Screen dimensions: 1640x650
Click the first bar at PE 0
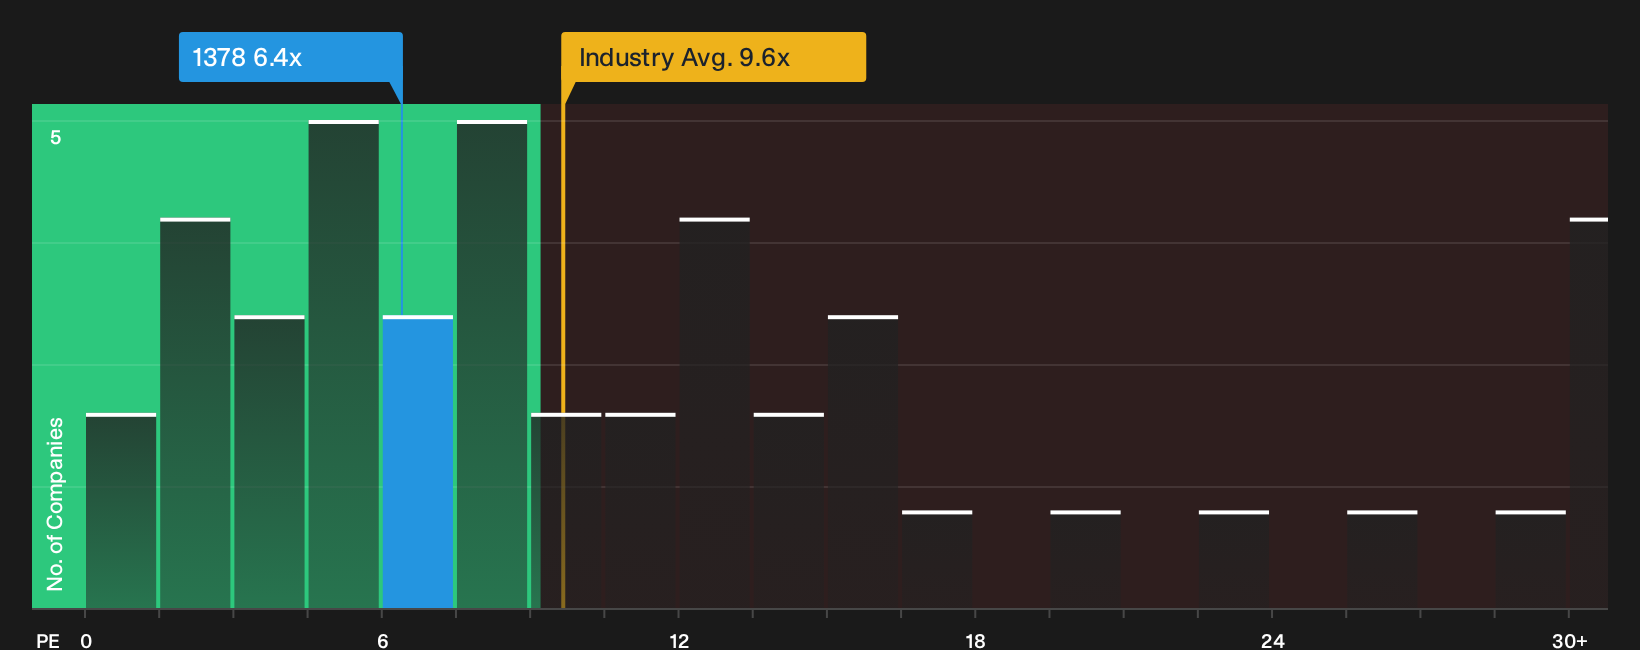121,511
